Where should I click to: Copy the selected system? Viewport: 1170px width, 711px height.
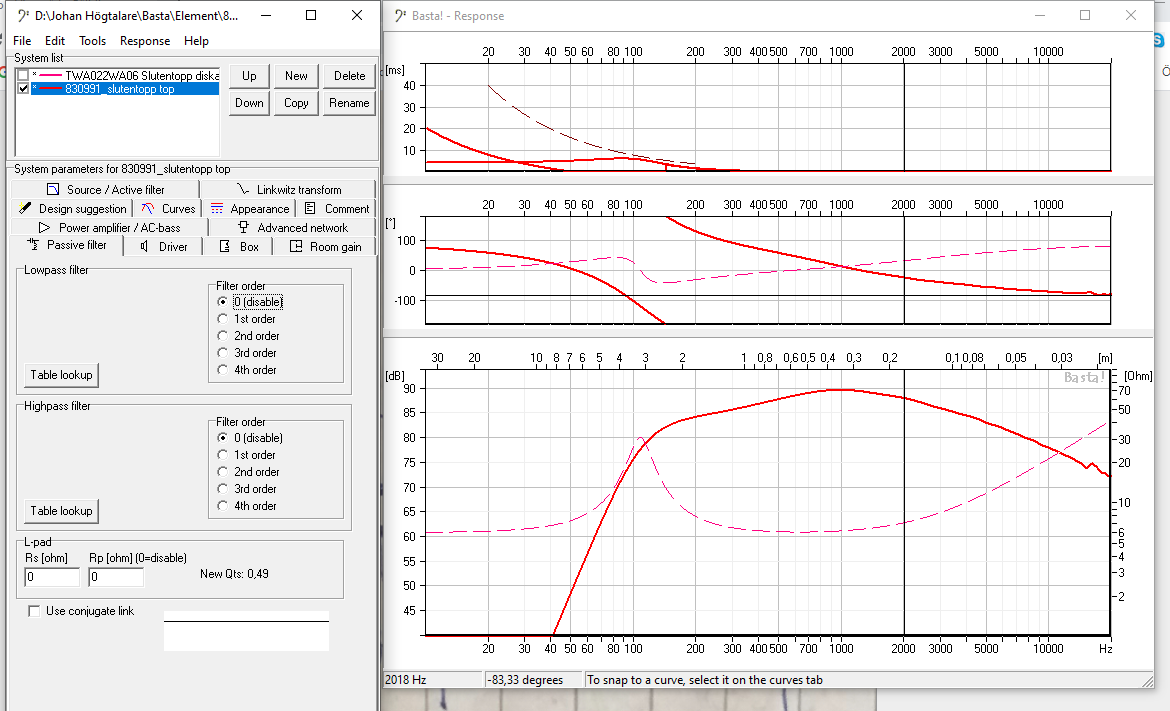296,103
